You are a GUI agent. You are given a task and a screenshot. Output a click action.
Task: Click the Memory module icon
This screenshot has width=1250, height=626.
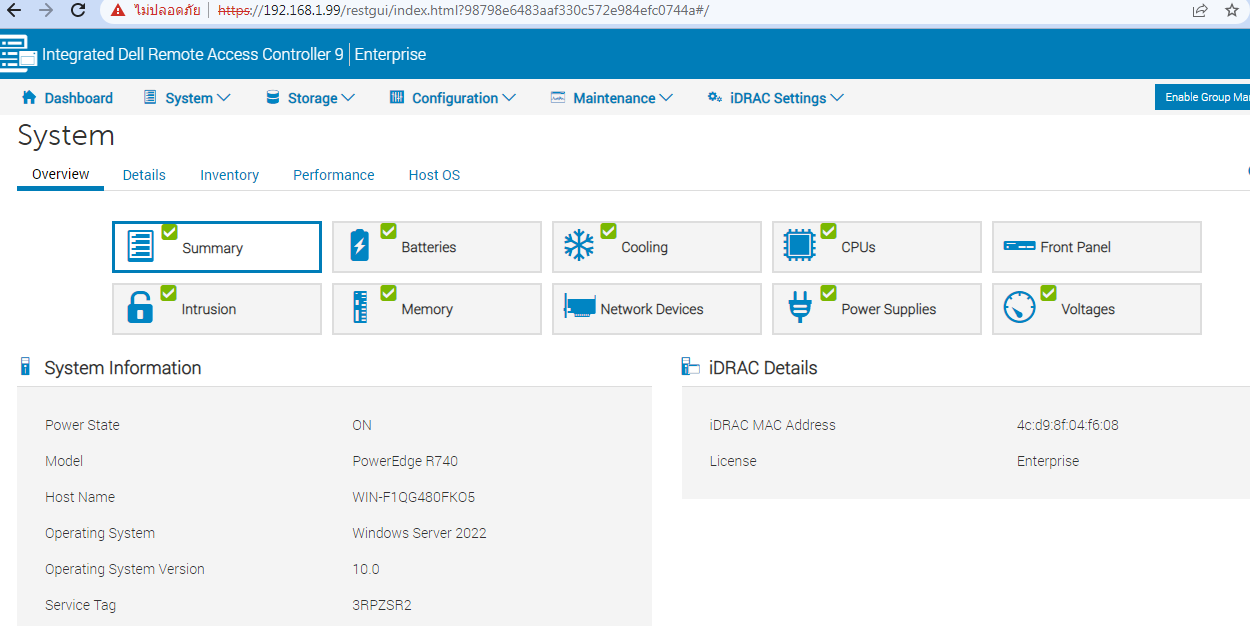[x=360, y=308]
